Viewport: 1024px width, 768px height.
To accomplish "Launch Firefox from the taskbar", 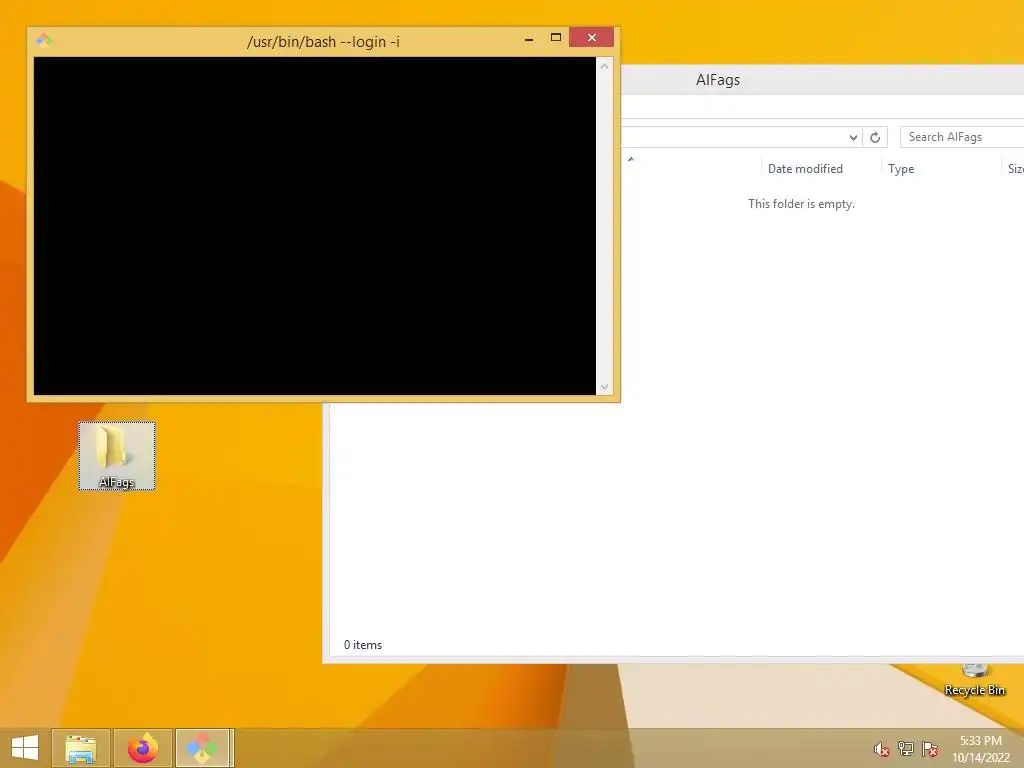I will (x=143, y=748).
